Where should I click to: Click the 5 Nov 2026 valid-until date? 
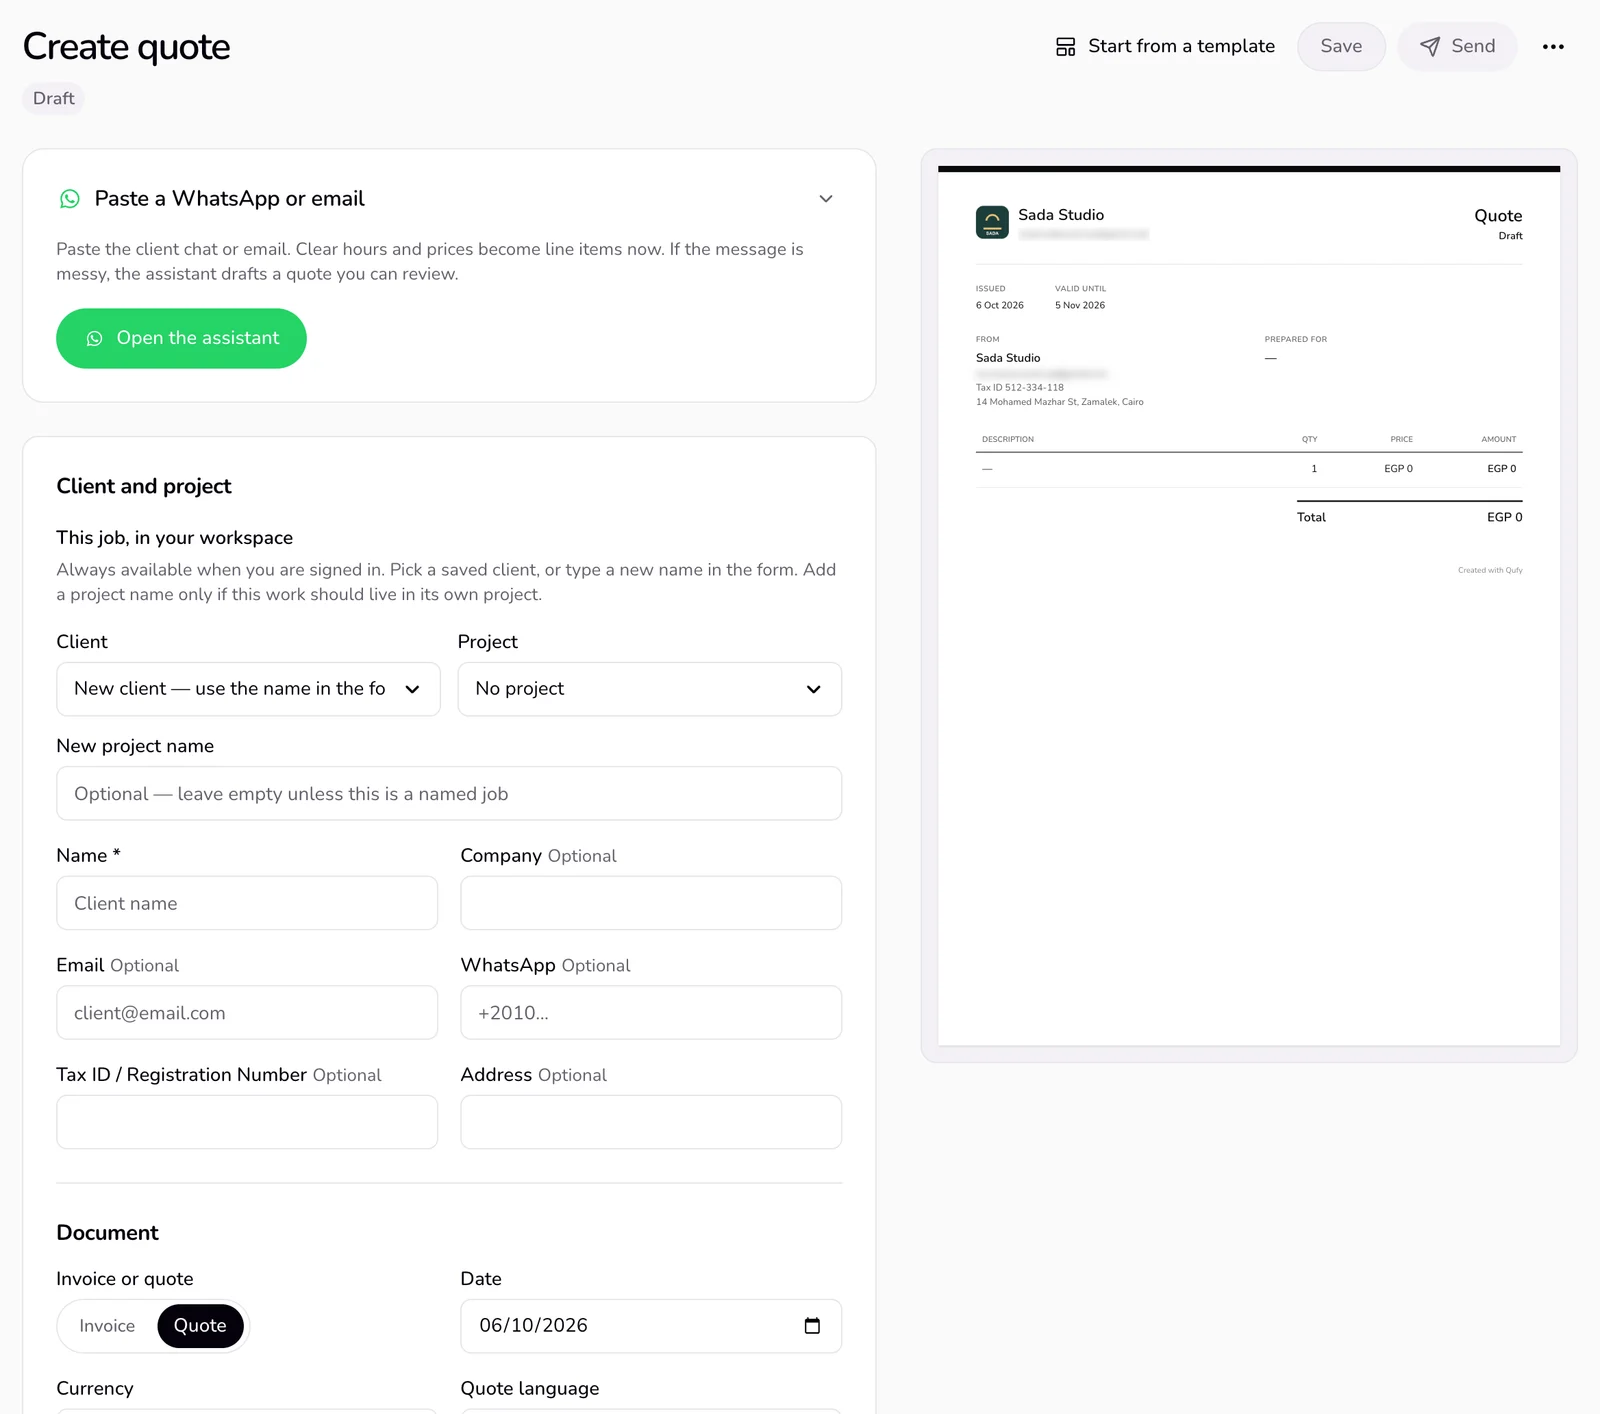[x=1080, y=306]
